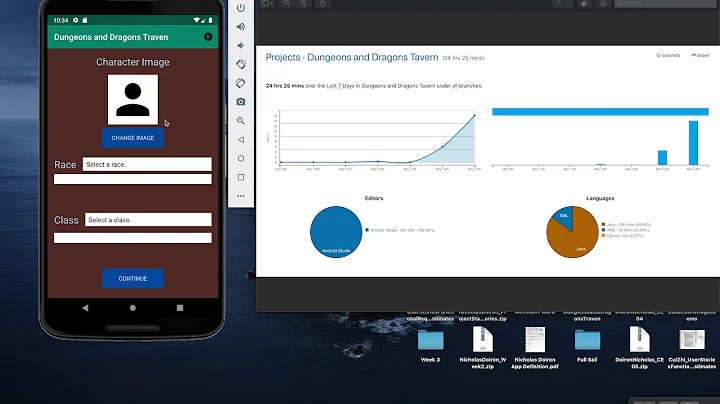Click the commits link in the dashboard

click(x=668, y=55)
